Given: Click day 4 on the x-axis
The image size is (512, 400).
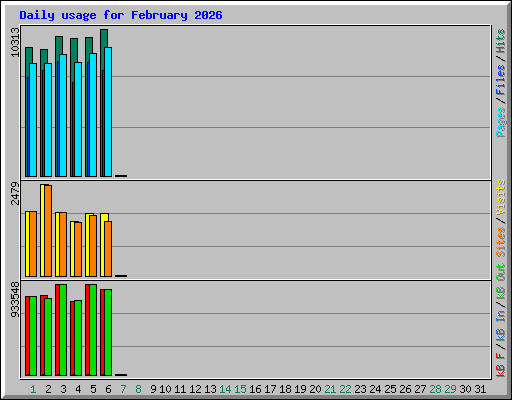Looking at the screenshot, I should 78,389.
